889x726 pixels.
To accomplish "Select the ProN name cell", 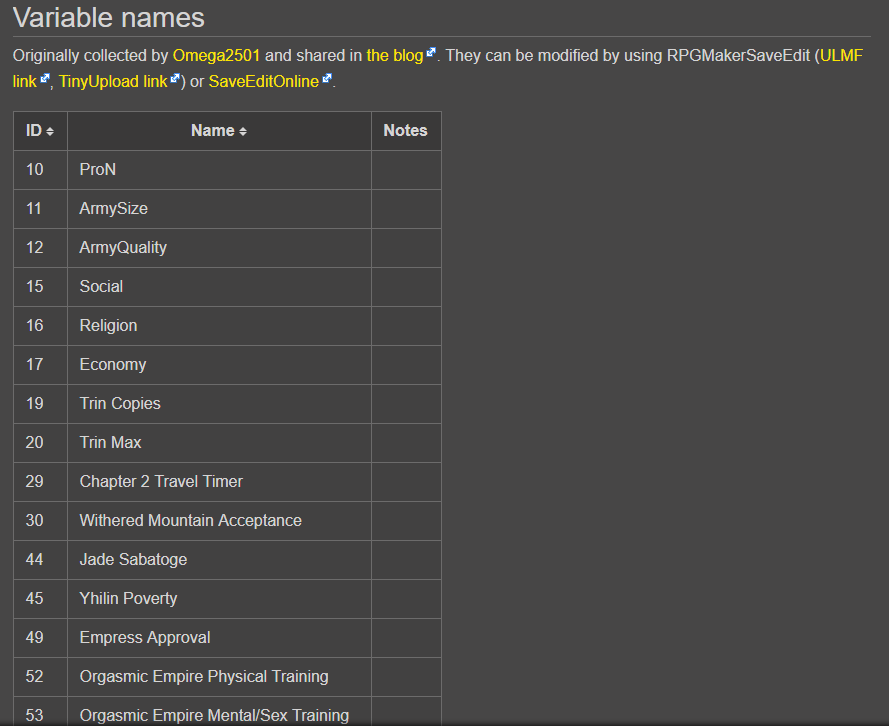I will point(98,170).
